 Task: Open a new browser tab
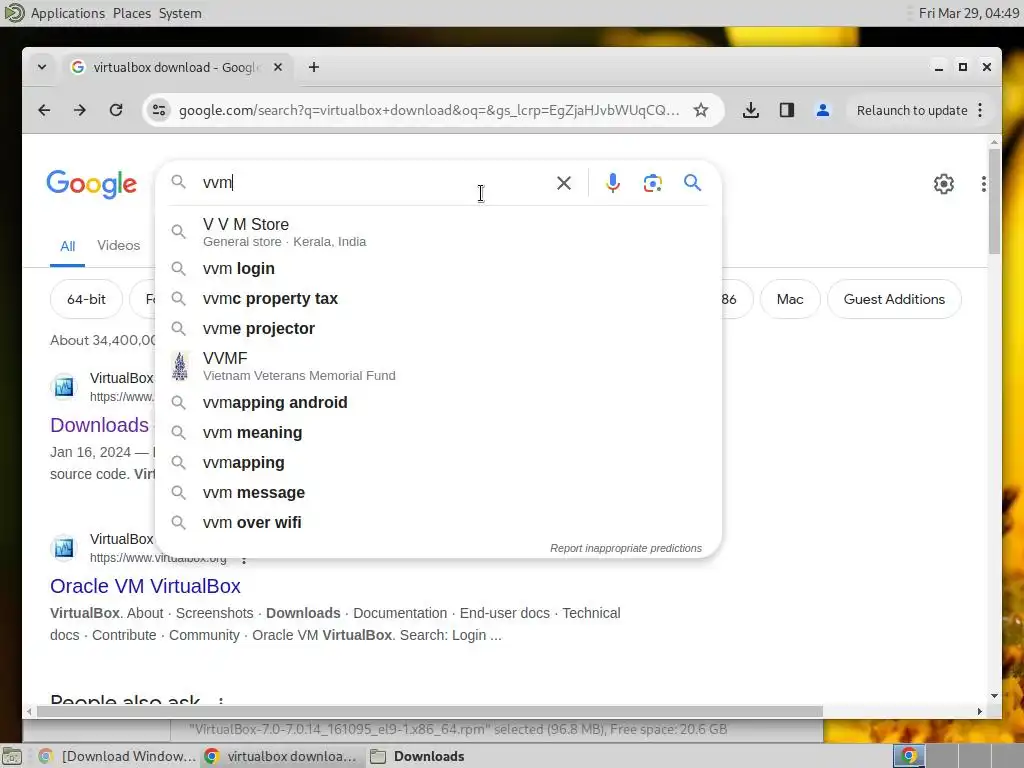tap(313, 67)
